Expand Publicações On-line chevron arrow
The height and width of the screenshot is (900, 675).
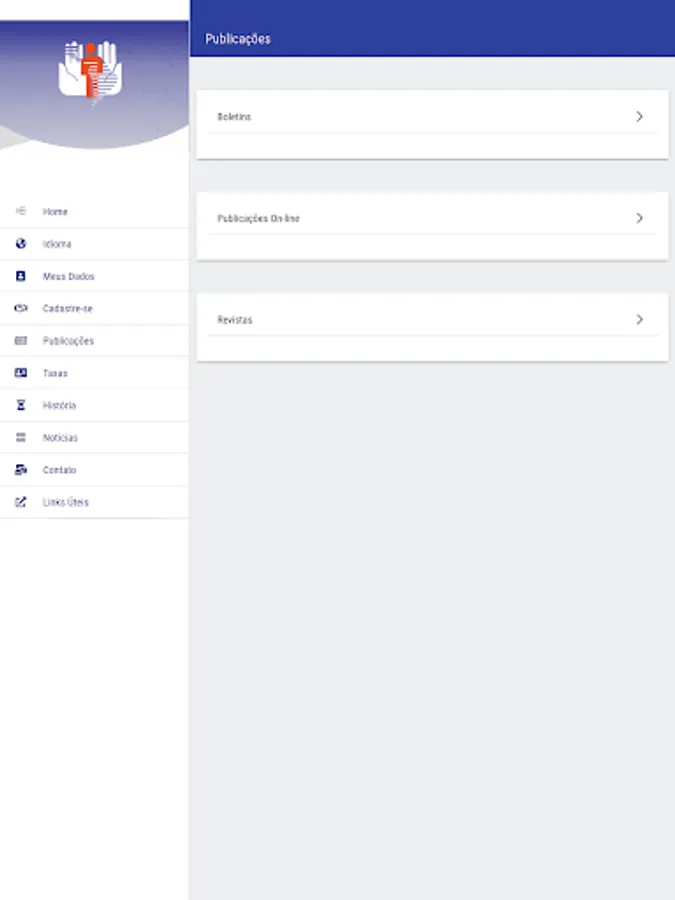[639, 218]
